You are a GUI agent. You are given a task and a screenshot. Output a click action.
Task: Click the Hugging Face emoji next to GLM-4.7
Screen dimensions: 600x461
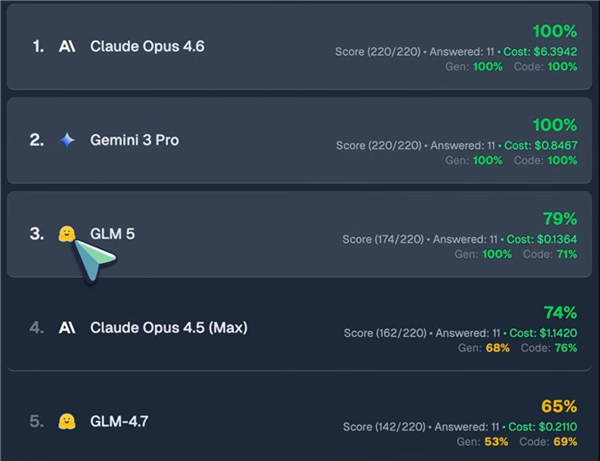67,422
